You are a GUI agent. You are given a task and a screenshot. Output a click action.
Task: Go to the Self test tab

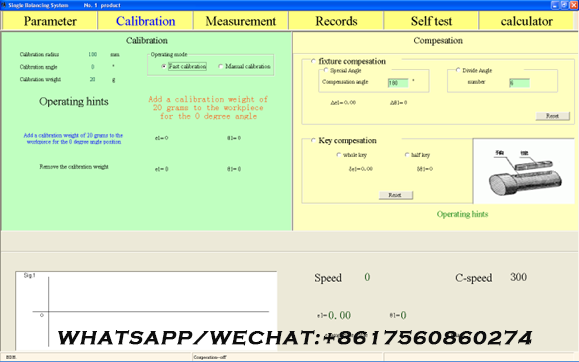(431, 21)
